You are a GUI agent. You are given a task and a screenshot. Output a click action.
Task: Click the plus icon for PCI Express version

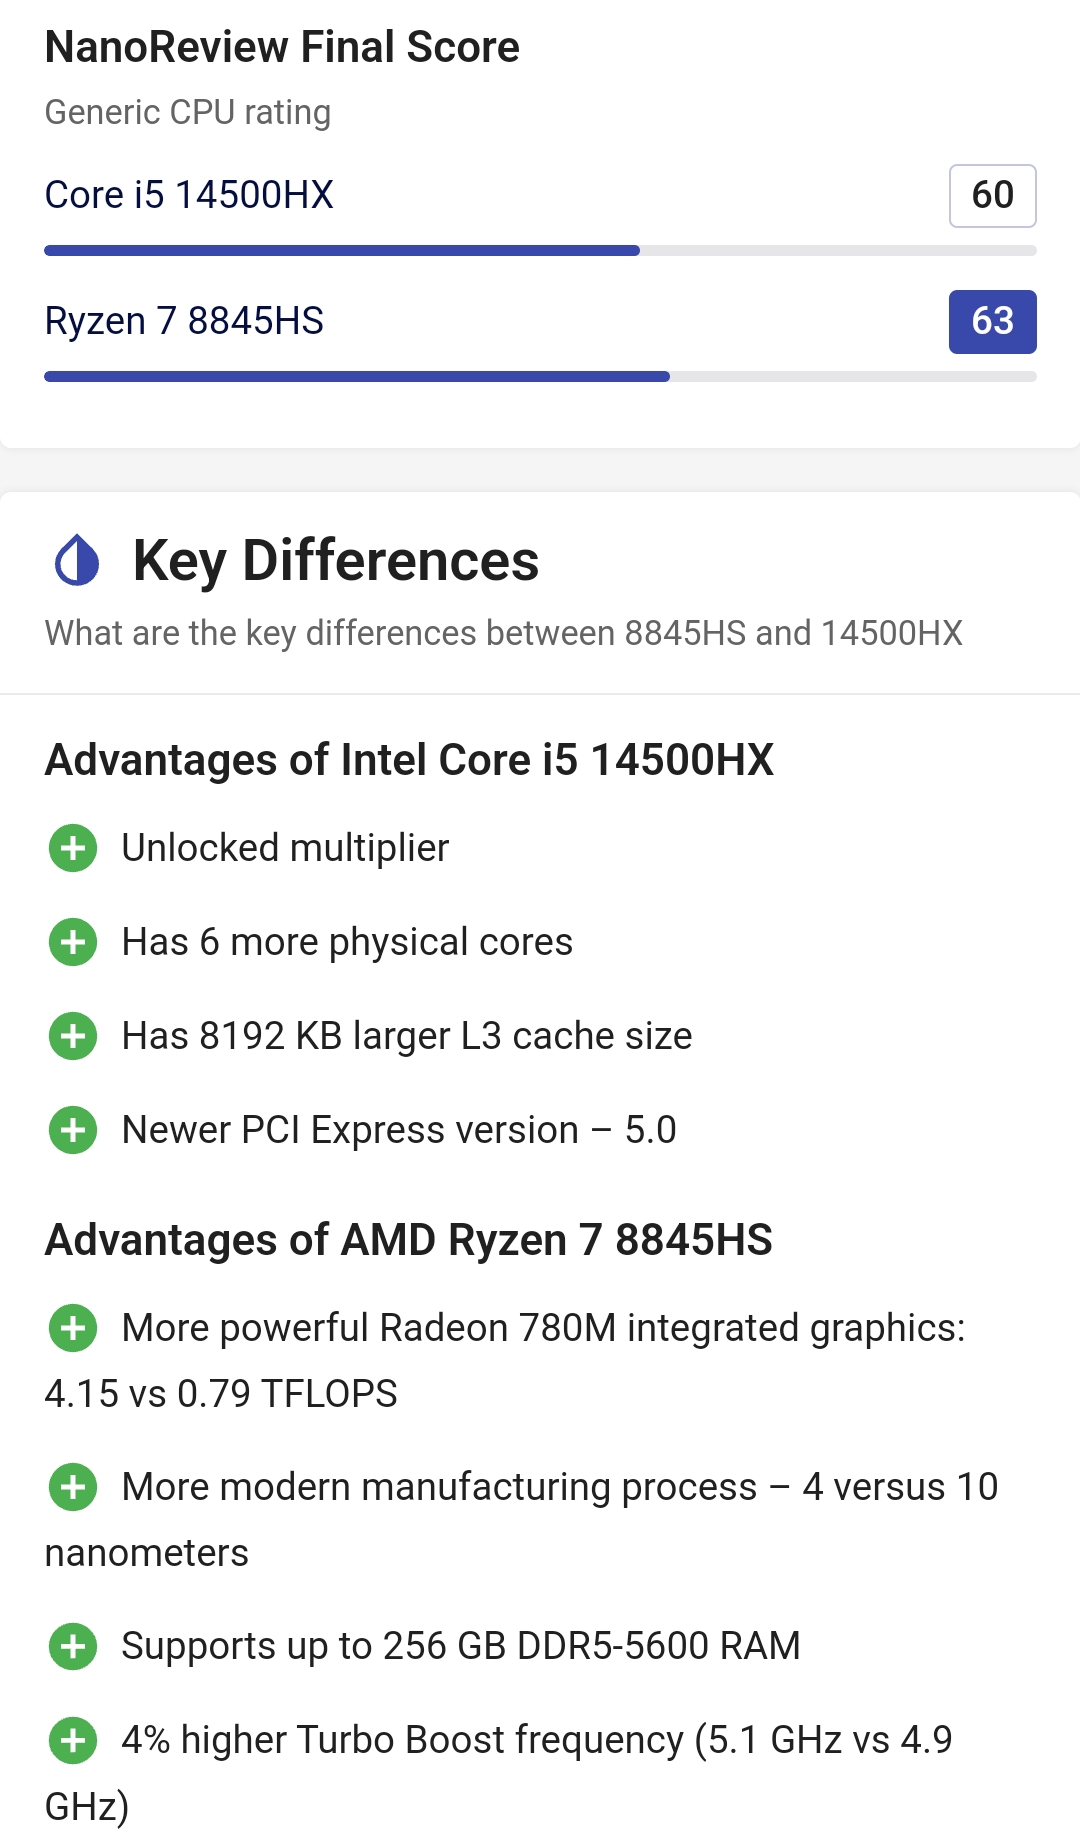[73, 1130]
